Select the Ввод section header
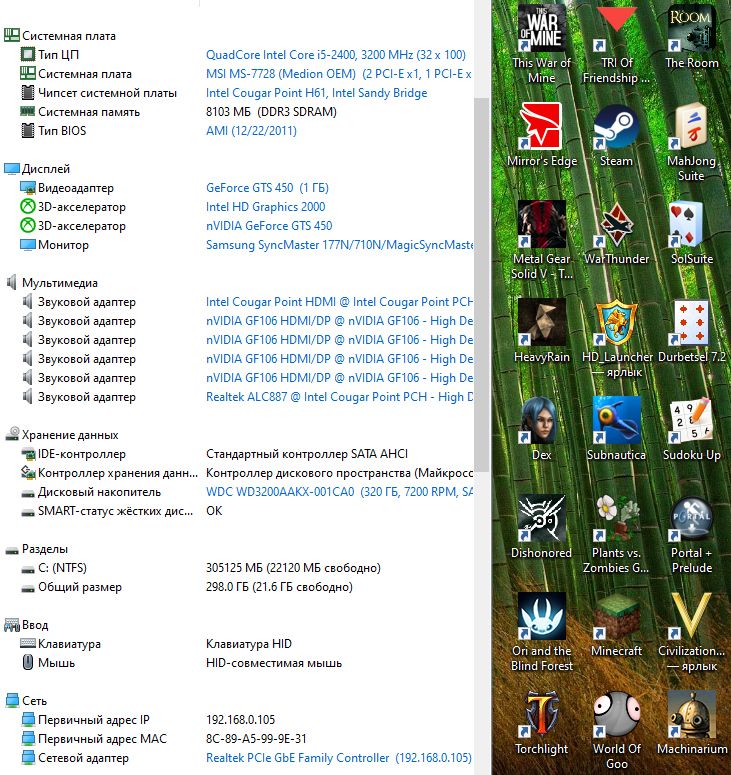Image resolution: width=731 pixels, height=775 pixels. 26,625
